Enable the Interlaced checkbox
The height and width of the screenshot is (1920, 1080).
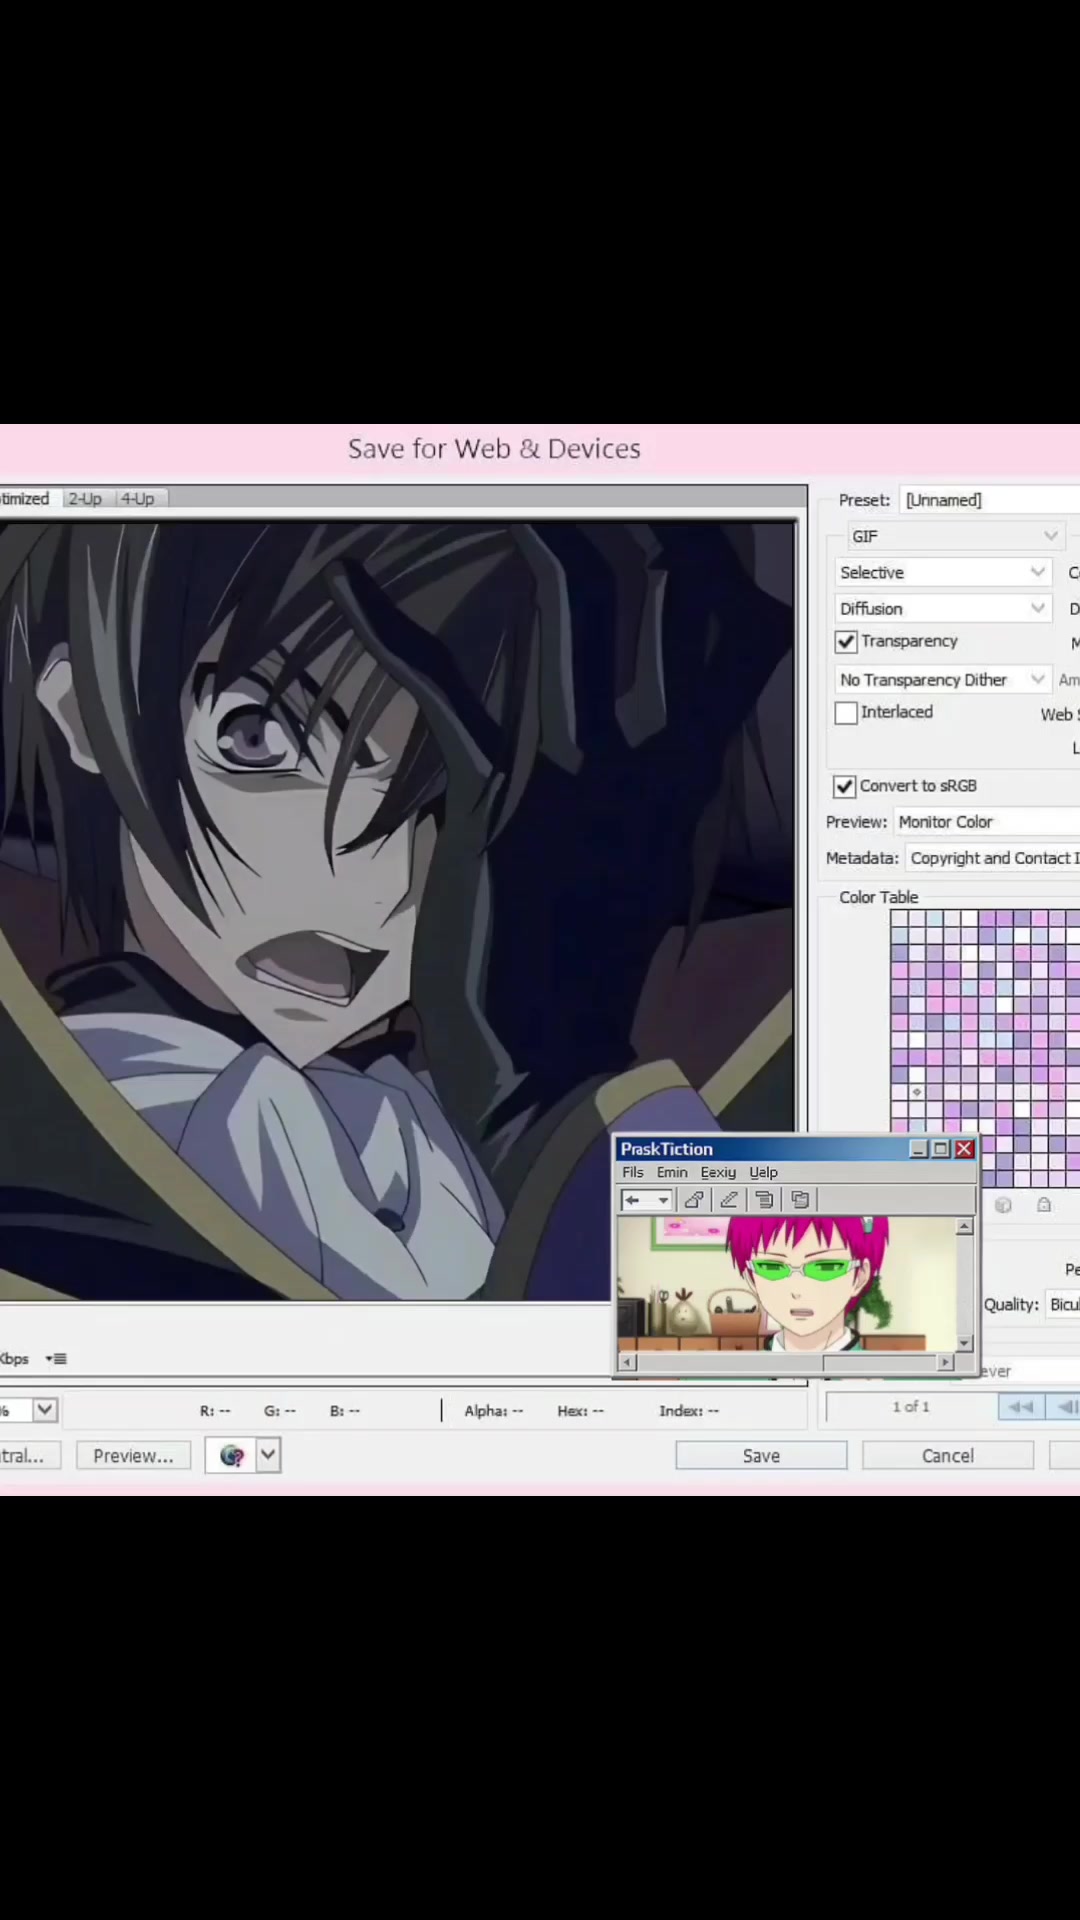pyautogui.click(x=846, y=713)
